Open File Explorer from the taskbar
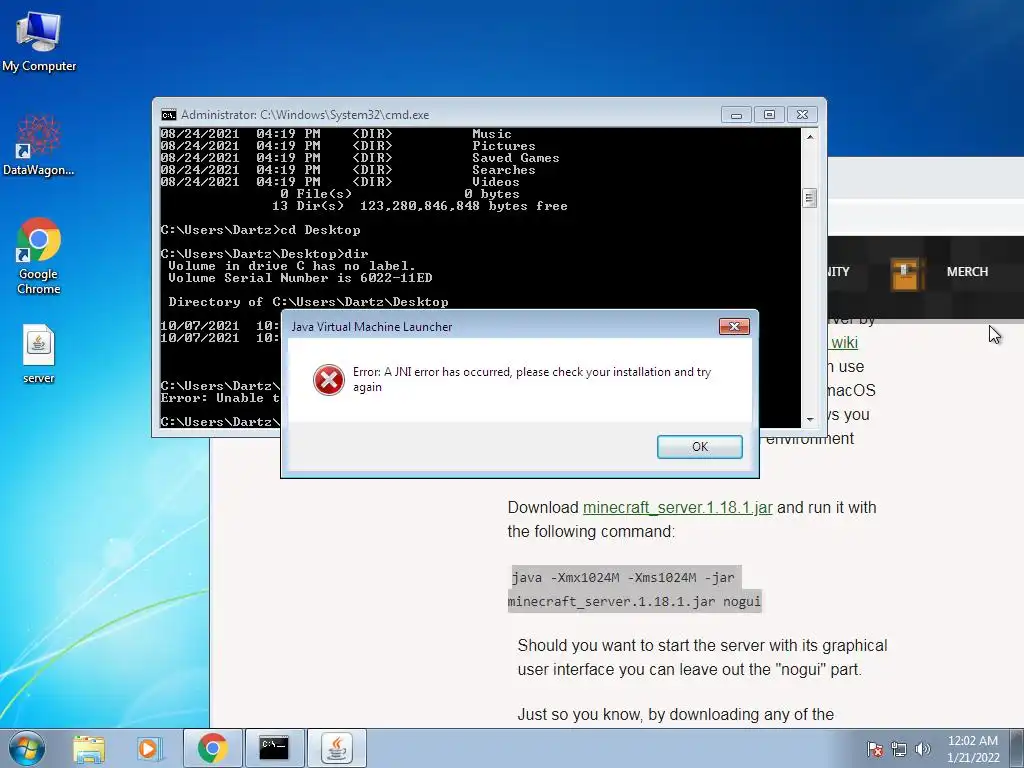The image size is (1024, 768). coord(89,748)
